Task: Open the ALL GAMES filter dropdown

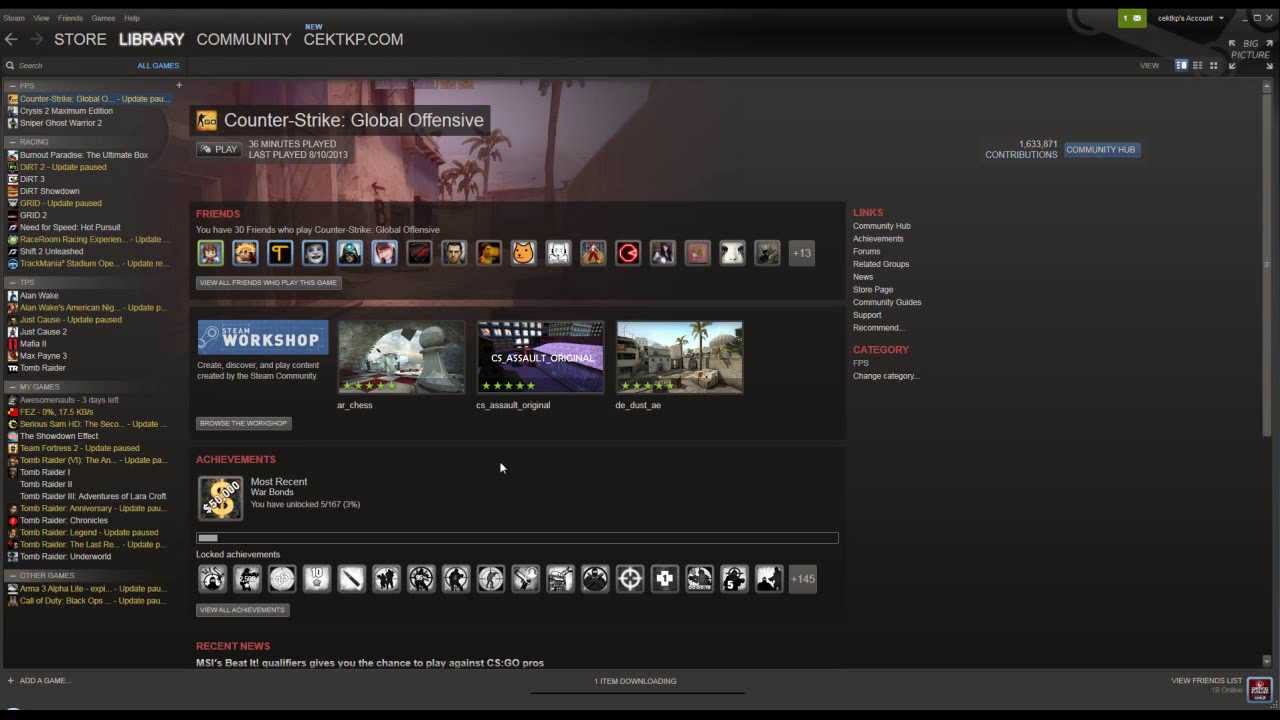Action: [x=158, y=66]
